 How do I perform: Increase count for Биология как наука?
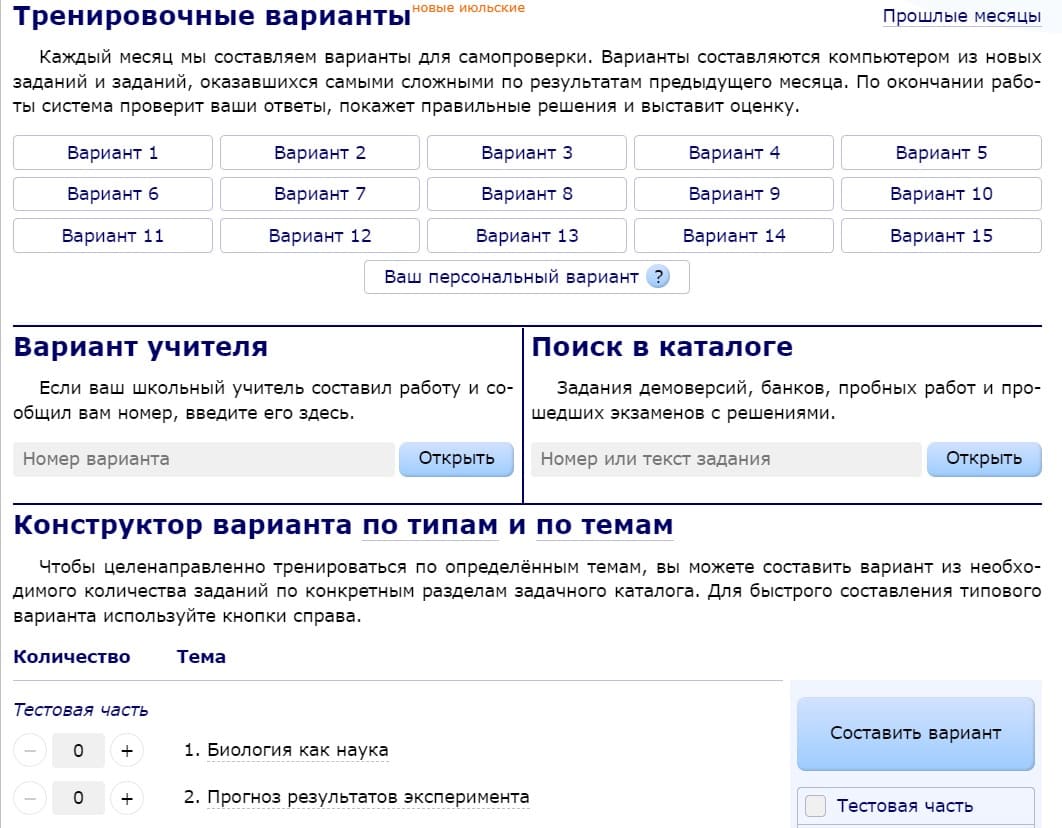[127, 750]
